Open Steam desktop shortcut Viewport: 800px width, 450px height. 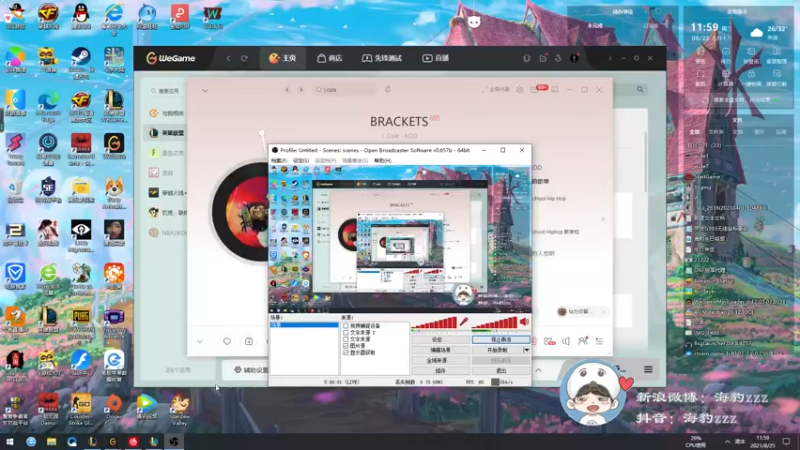pyautogui.click(x=81, y=63)
